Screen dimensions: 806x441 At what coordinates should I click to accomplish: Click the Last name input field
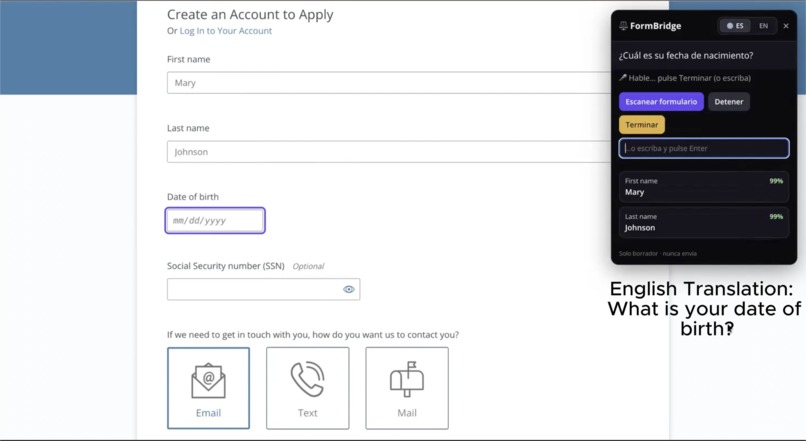(x=389, y=152)
